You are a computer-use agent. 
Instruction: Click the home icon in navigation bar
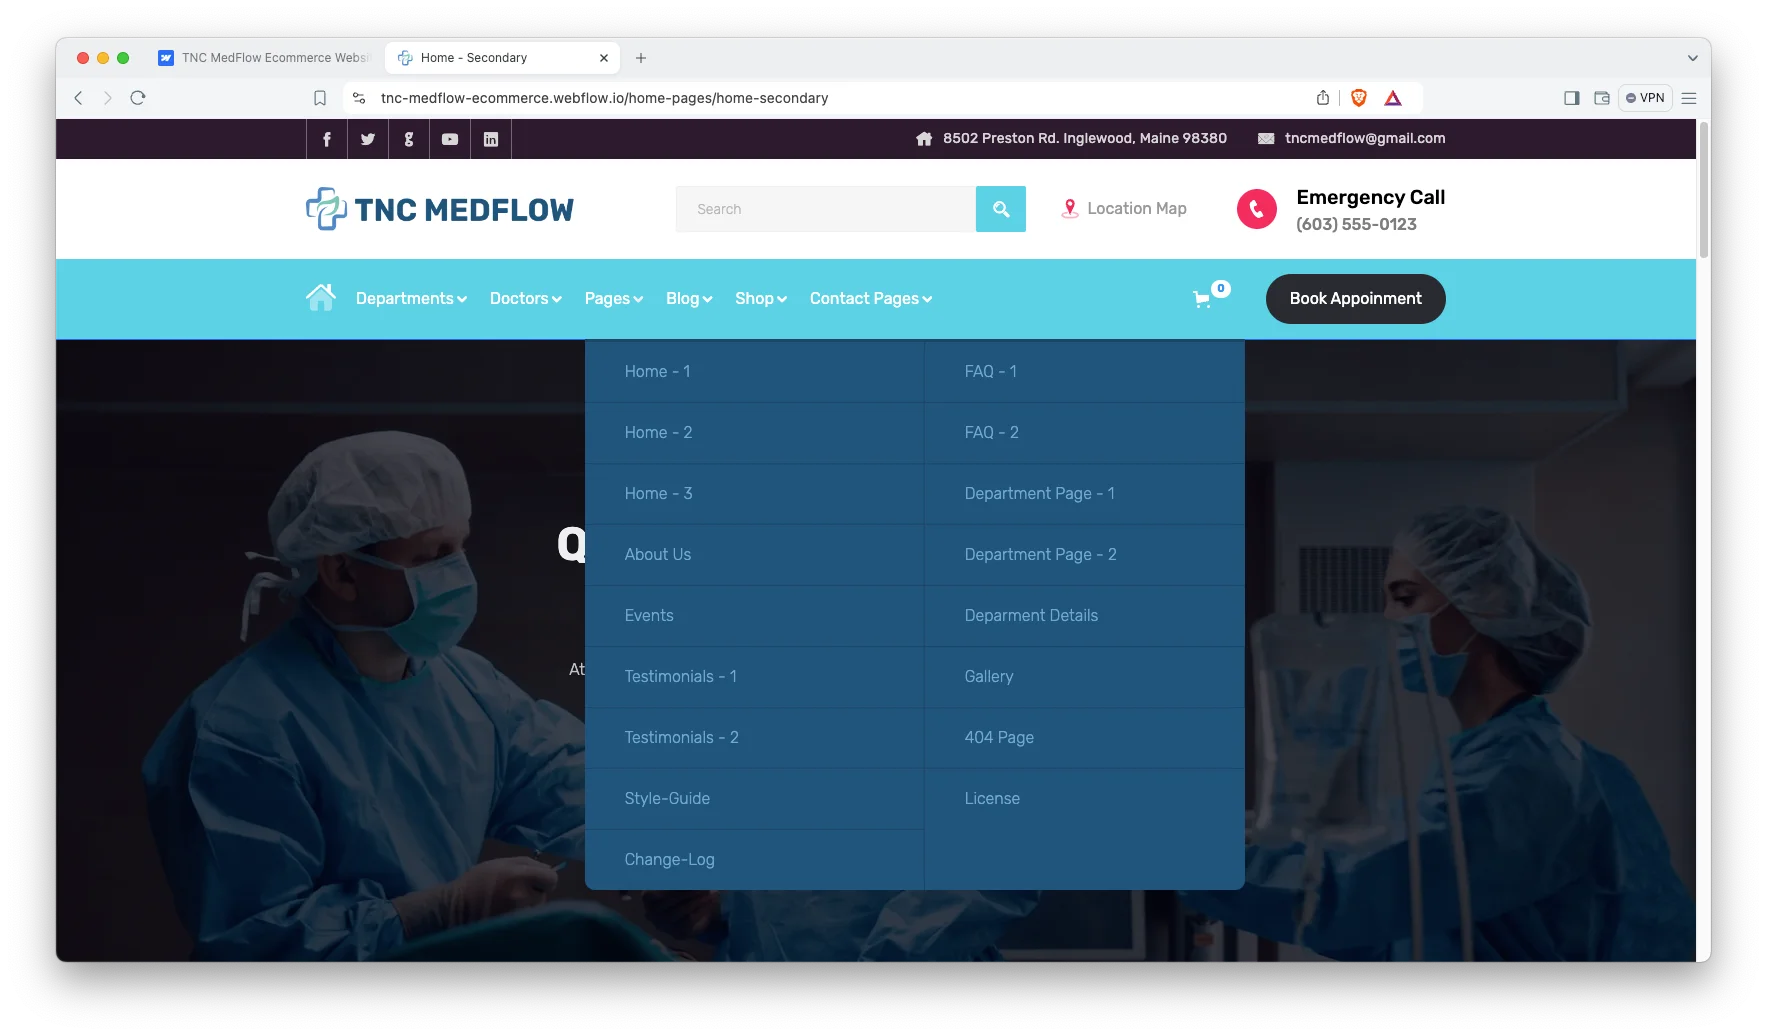[x=321, y=298]
